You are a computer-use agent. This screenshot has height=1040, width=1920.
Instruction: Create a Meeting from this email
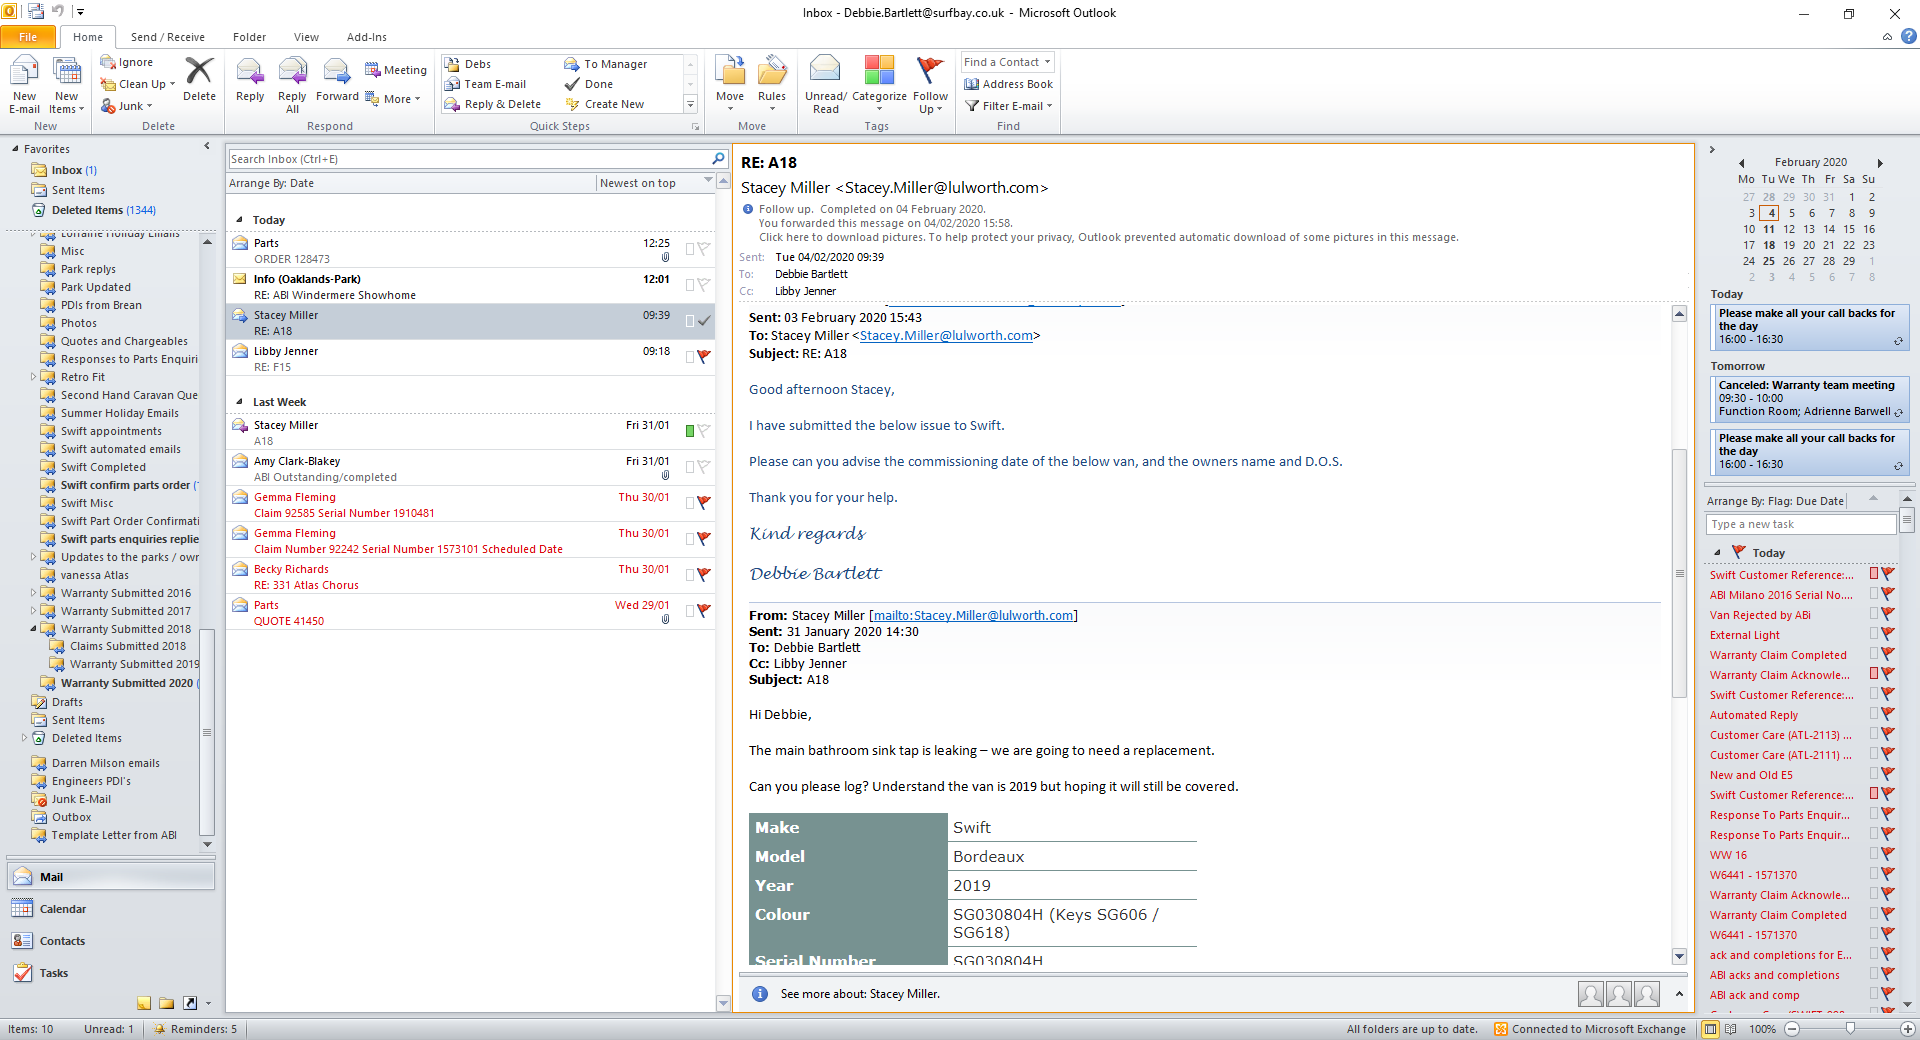click(x=396, y=70)
